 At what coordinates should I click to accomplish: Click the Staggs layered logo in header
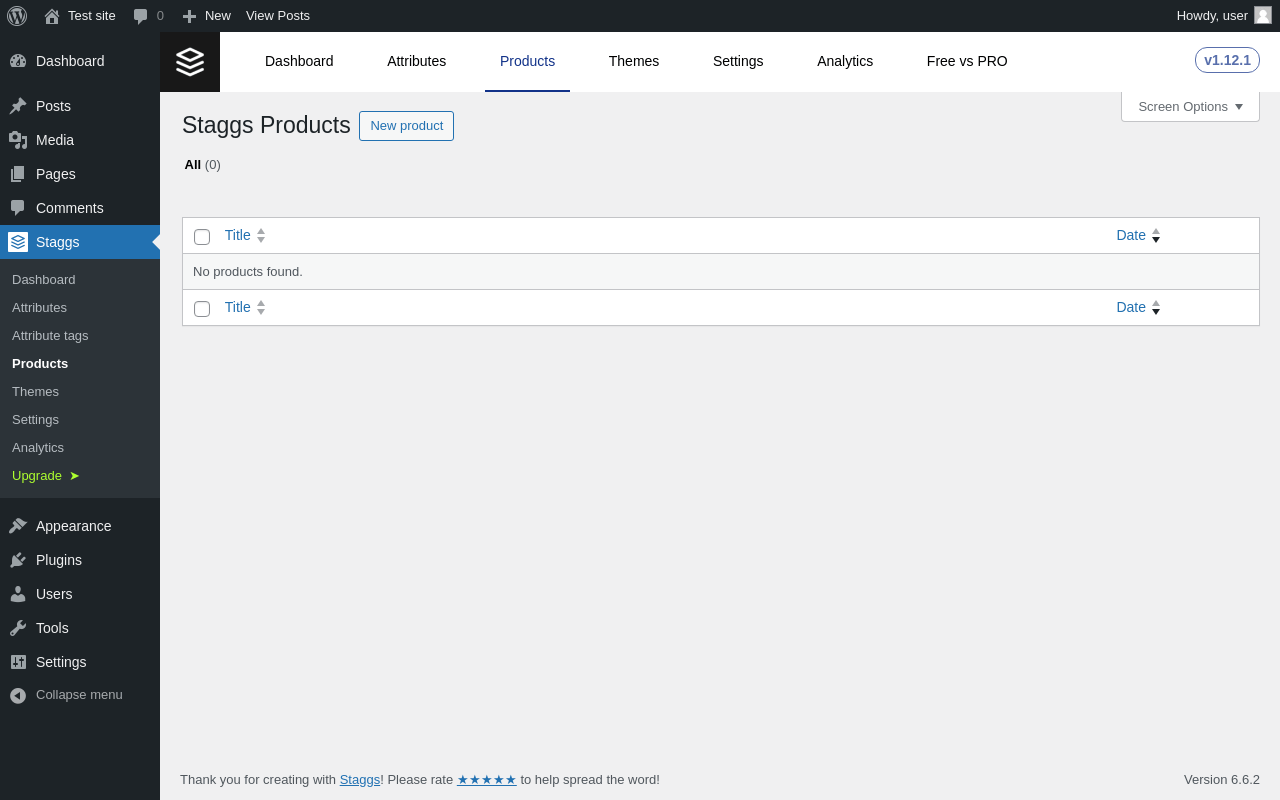[x=190, y=62]
